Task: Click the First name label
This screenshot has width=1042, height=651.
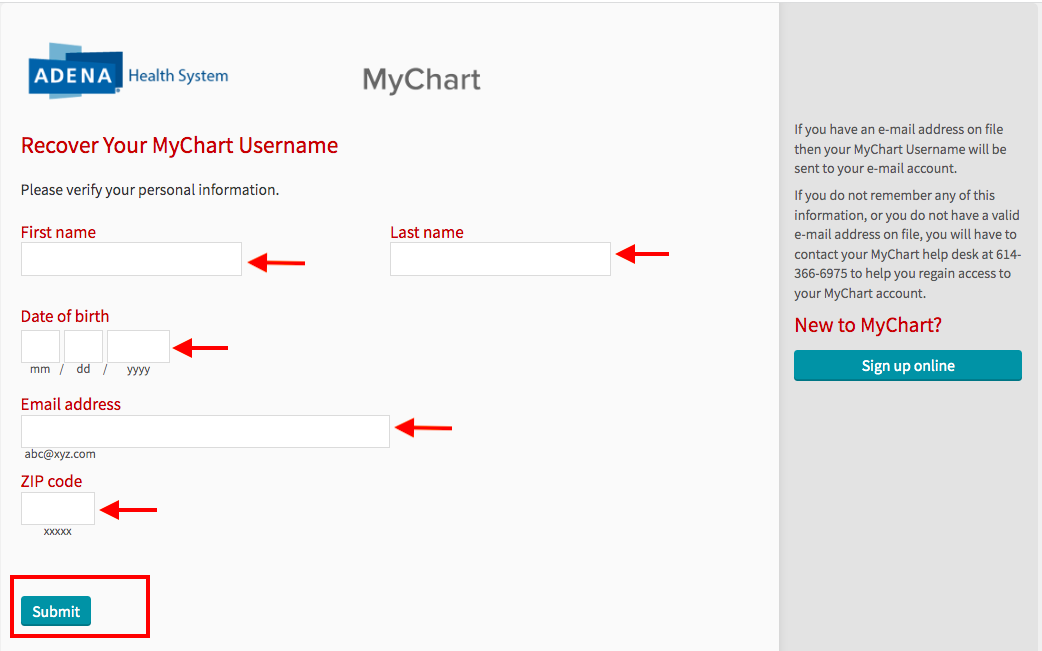Action: [x=58, y=232]
